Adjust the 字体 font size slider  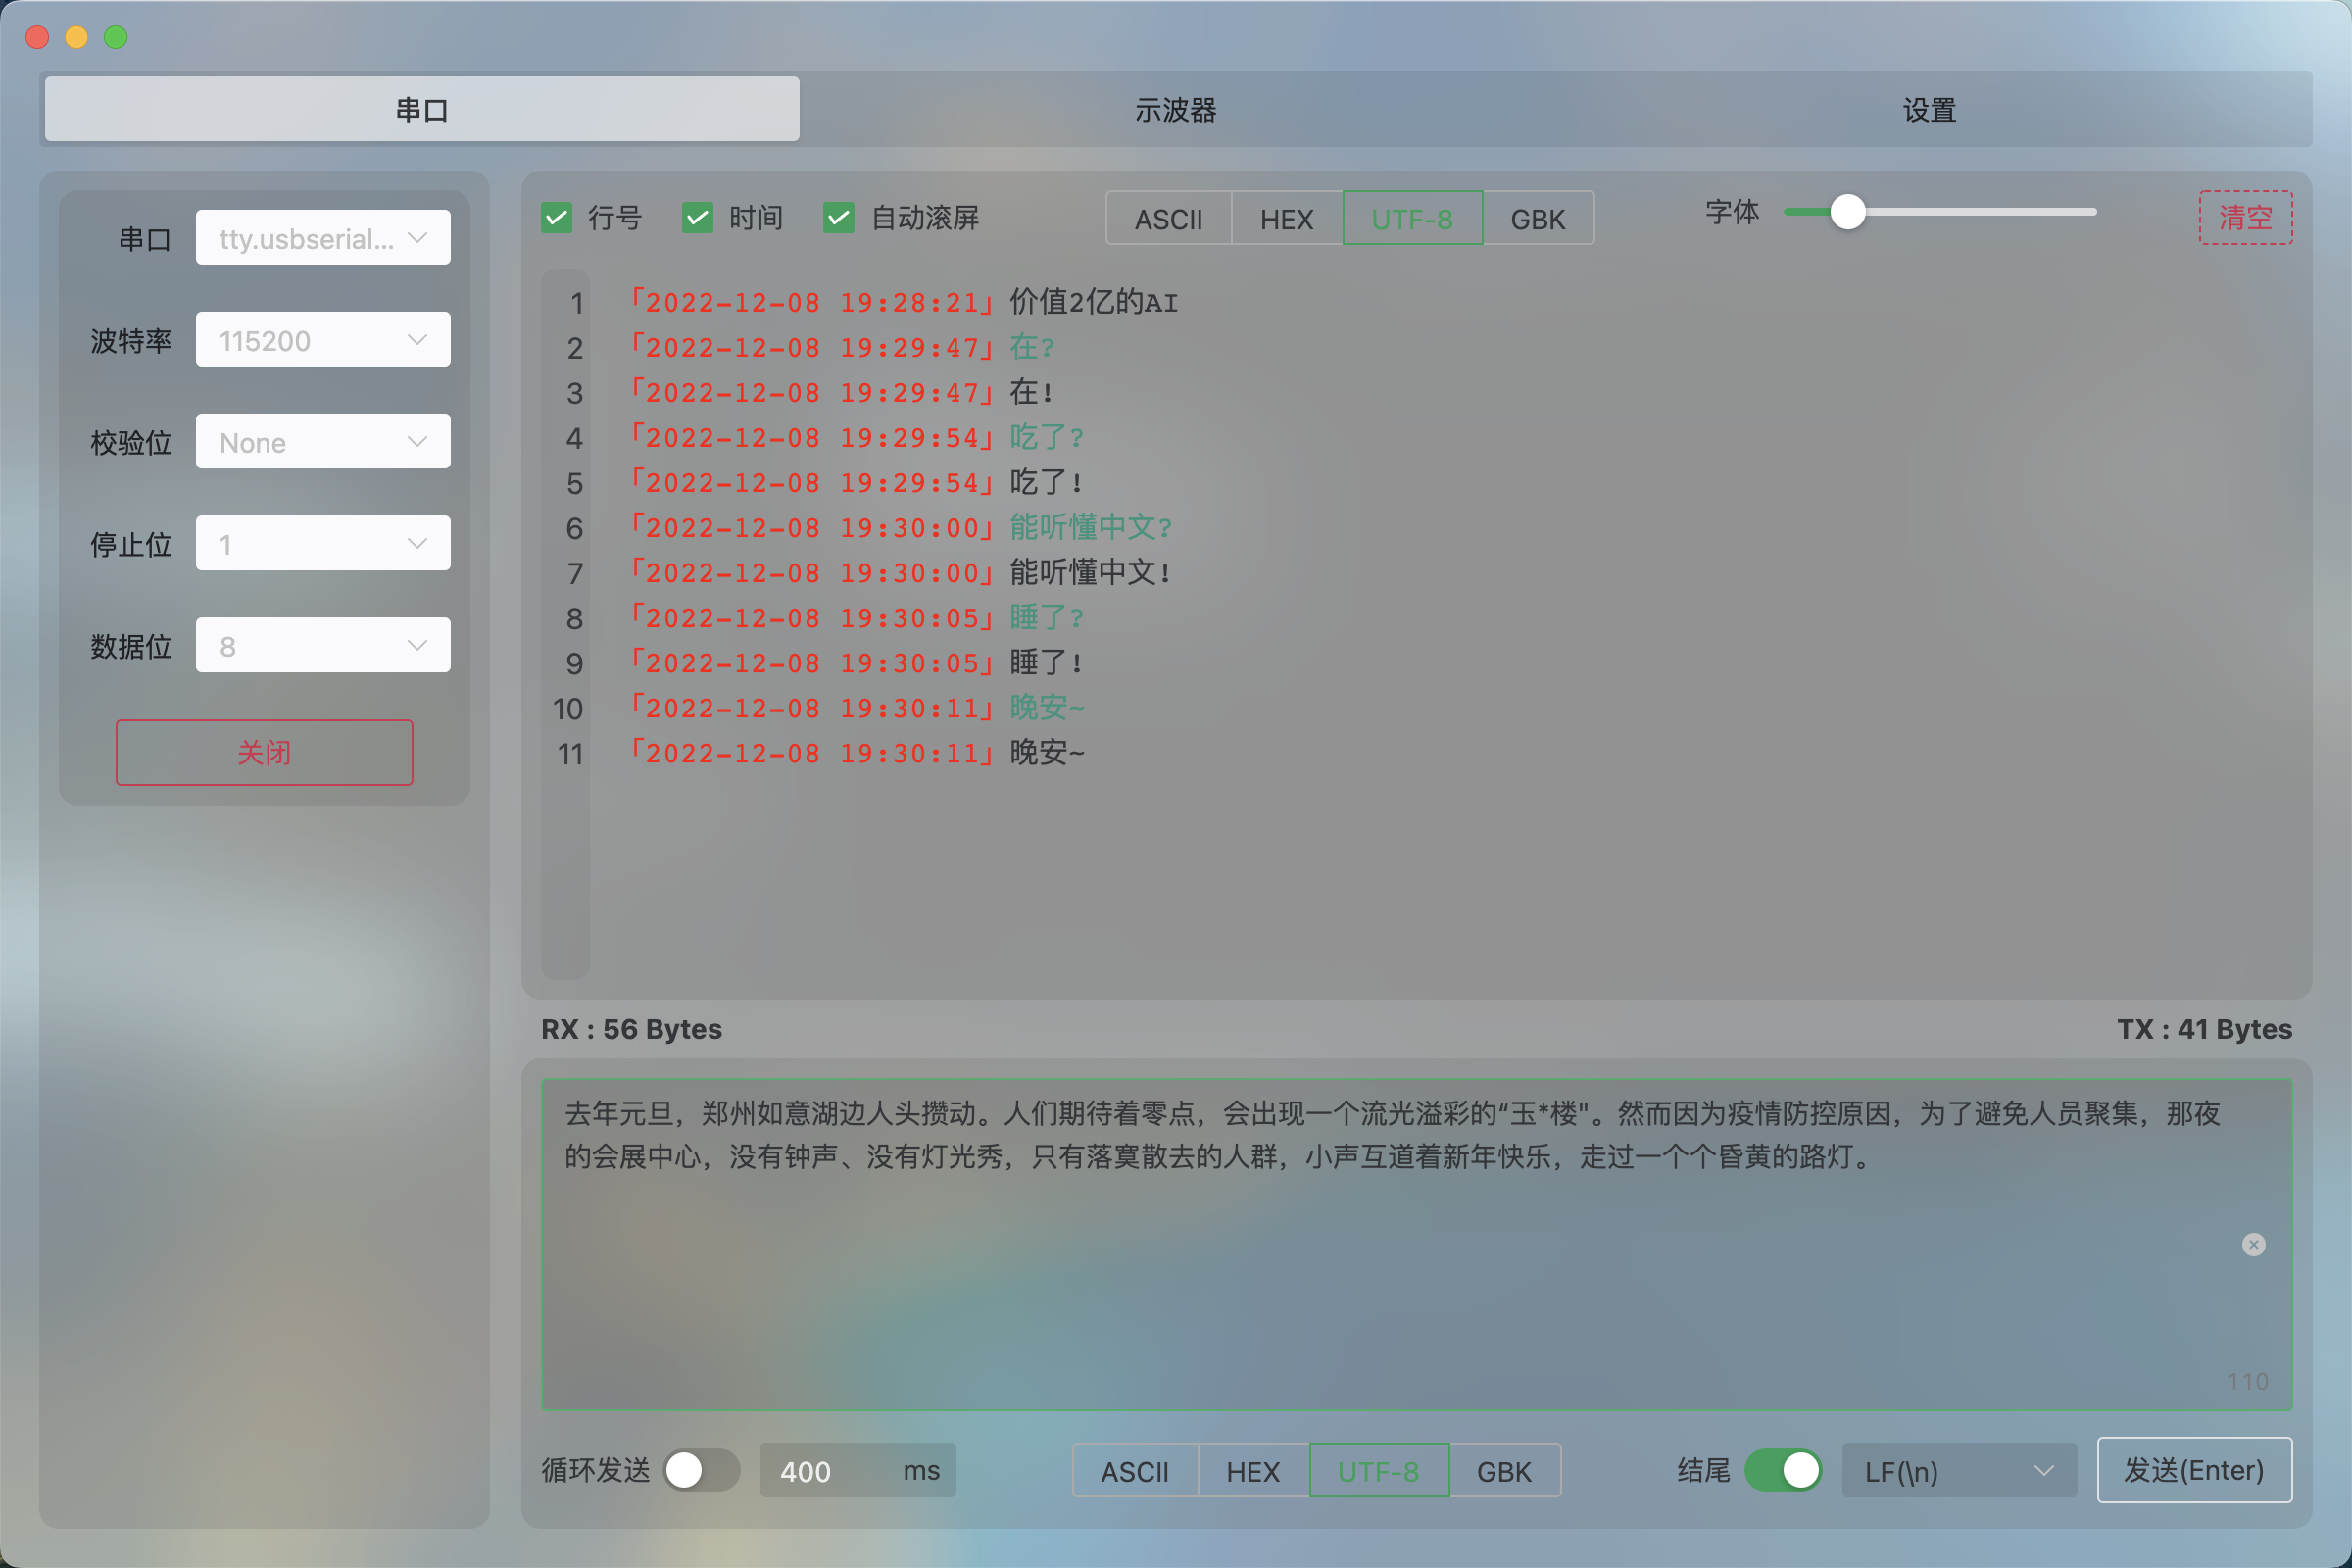pyautogui.click(x=1848, y=211)
